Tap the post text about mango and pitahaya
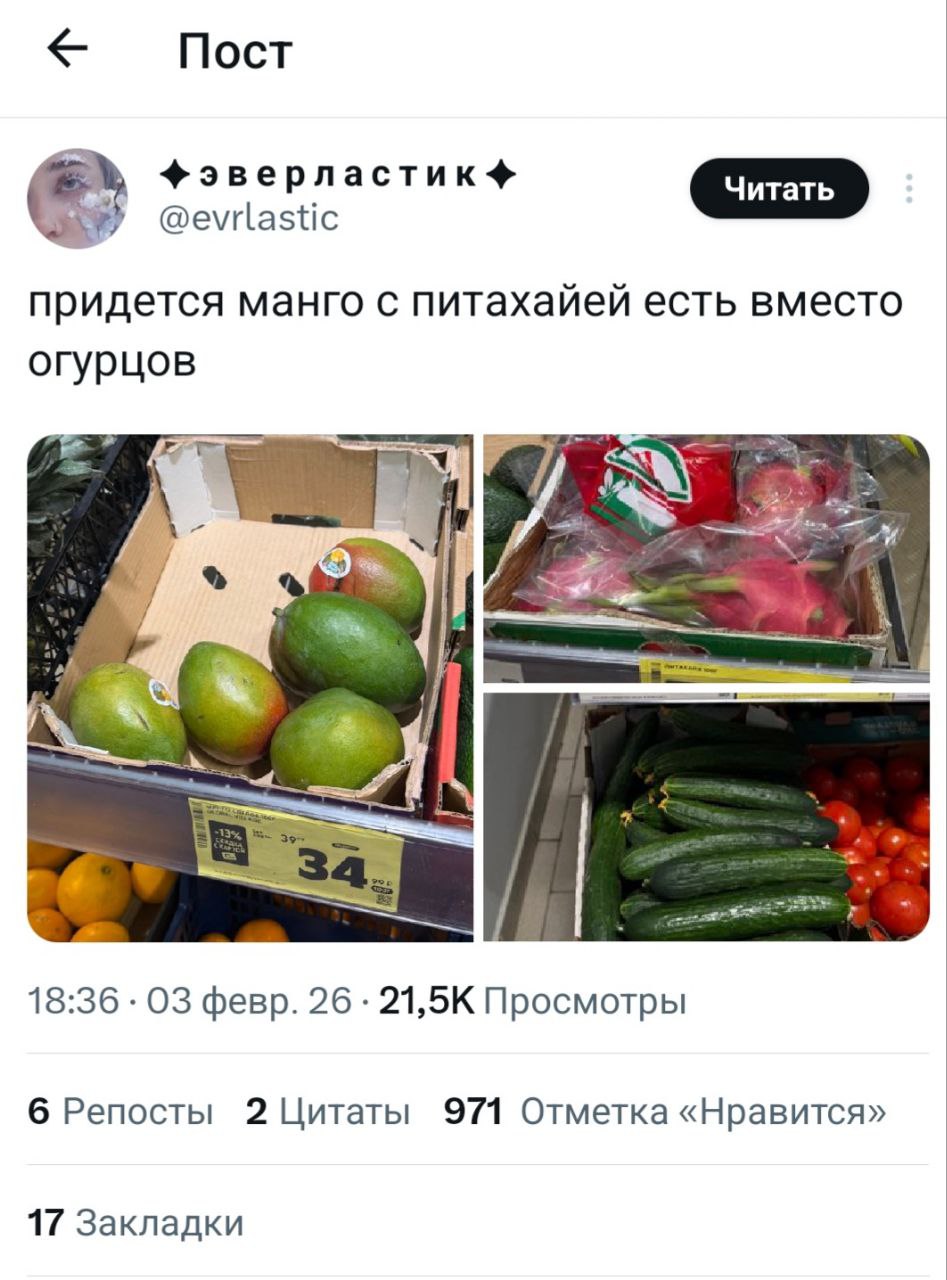Screen dimensions: 947x1280 point(465,331)
